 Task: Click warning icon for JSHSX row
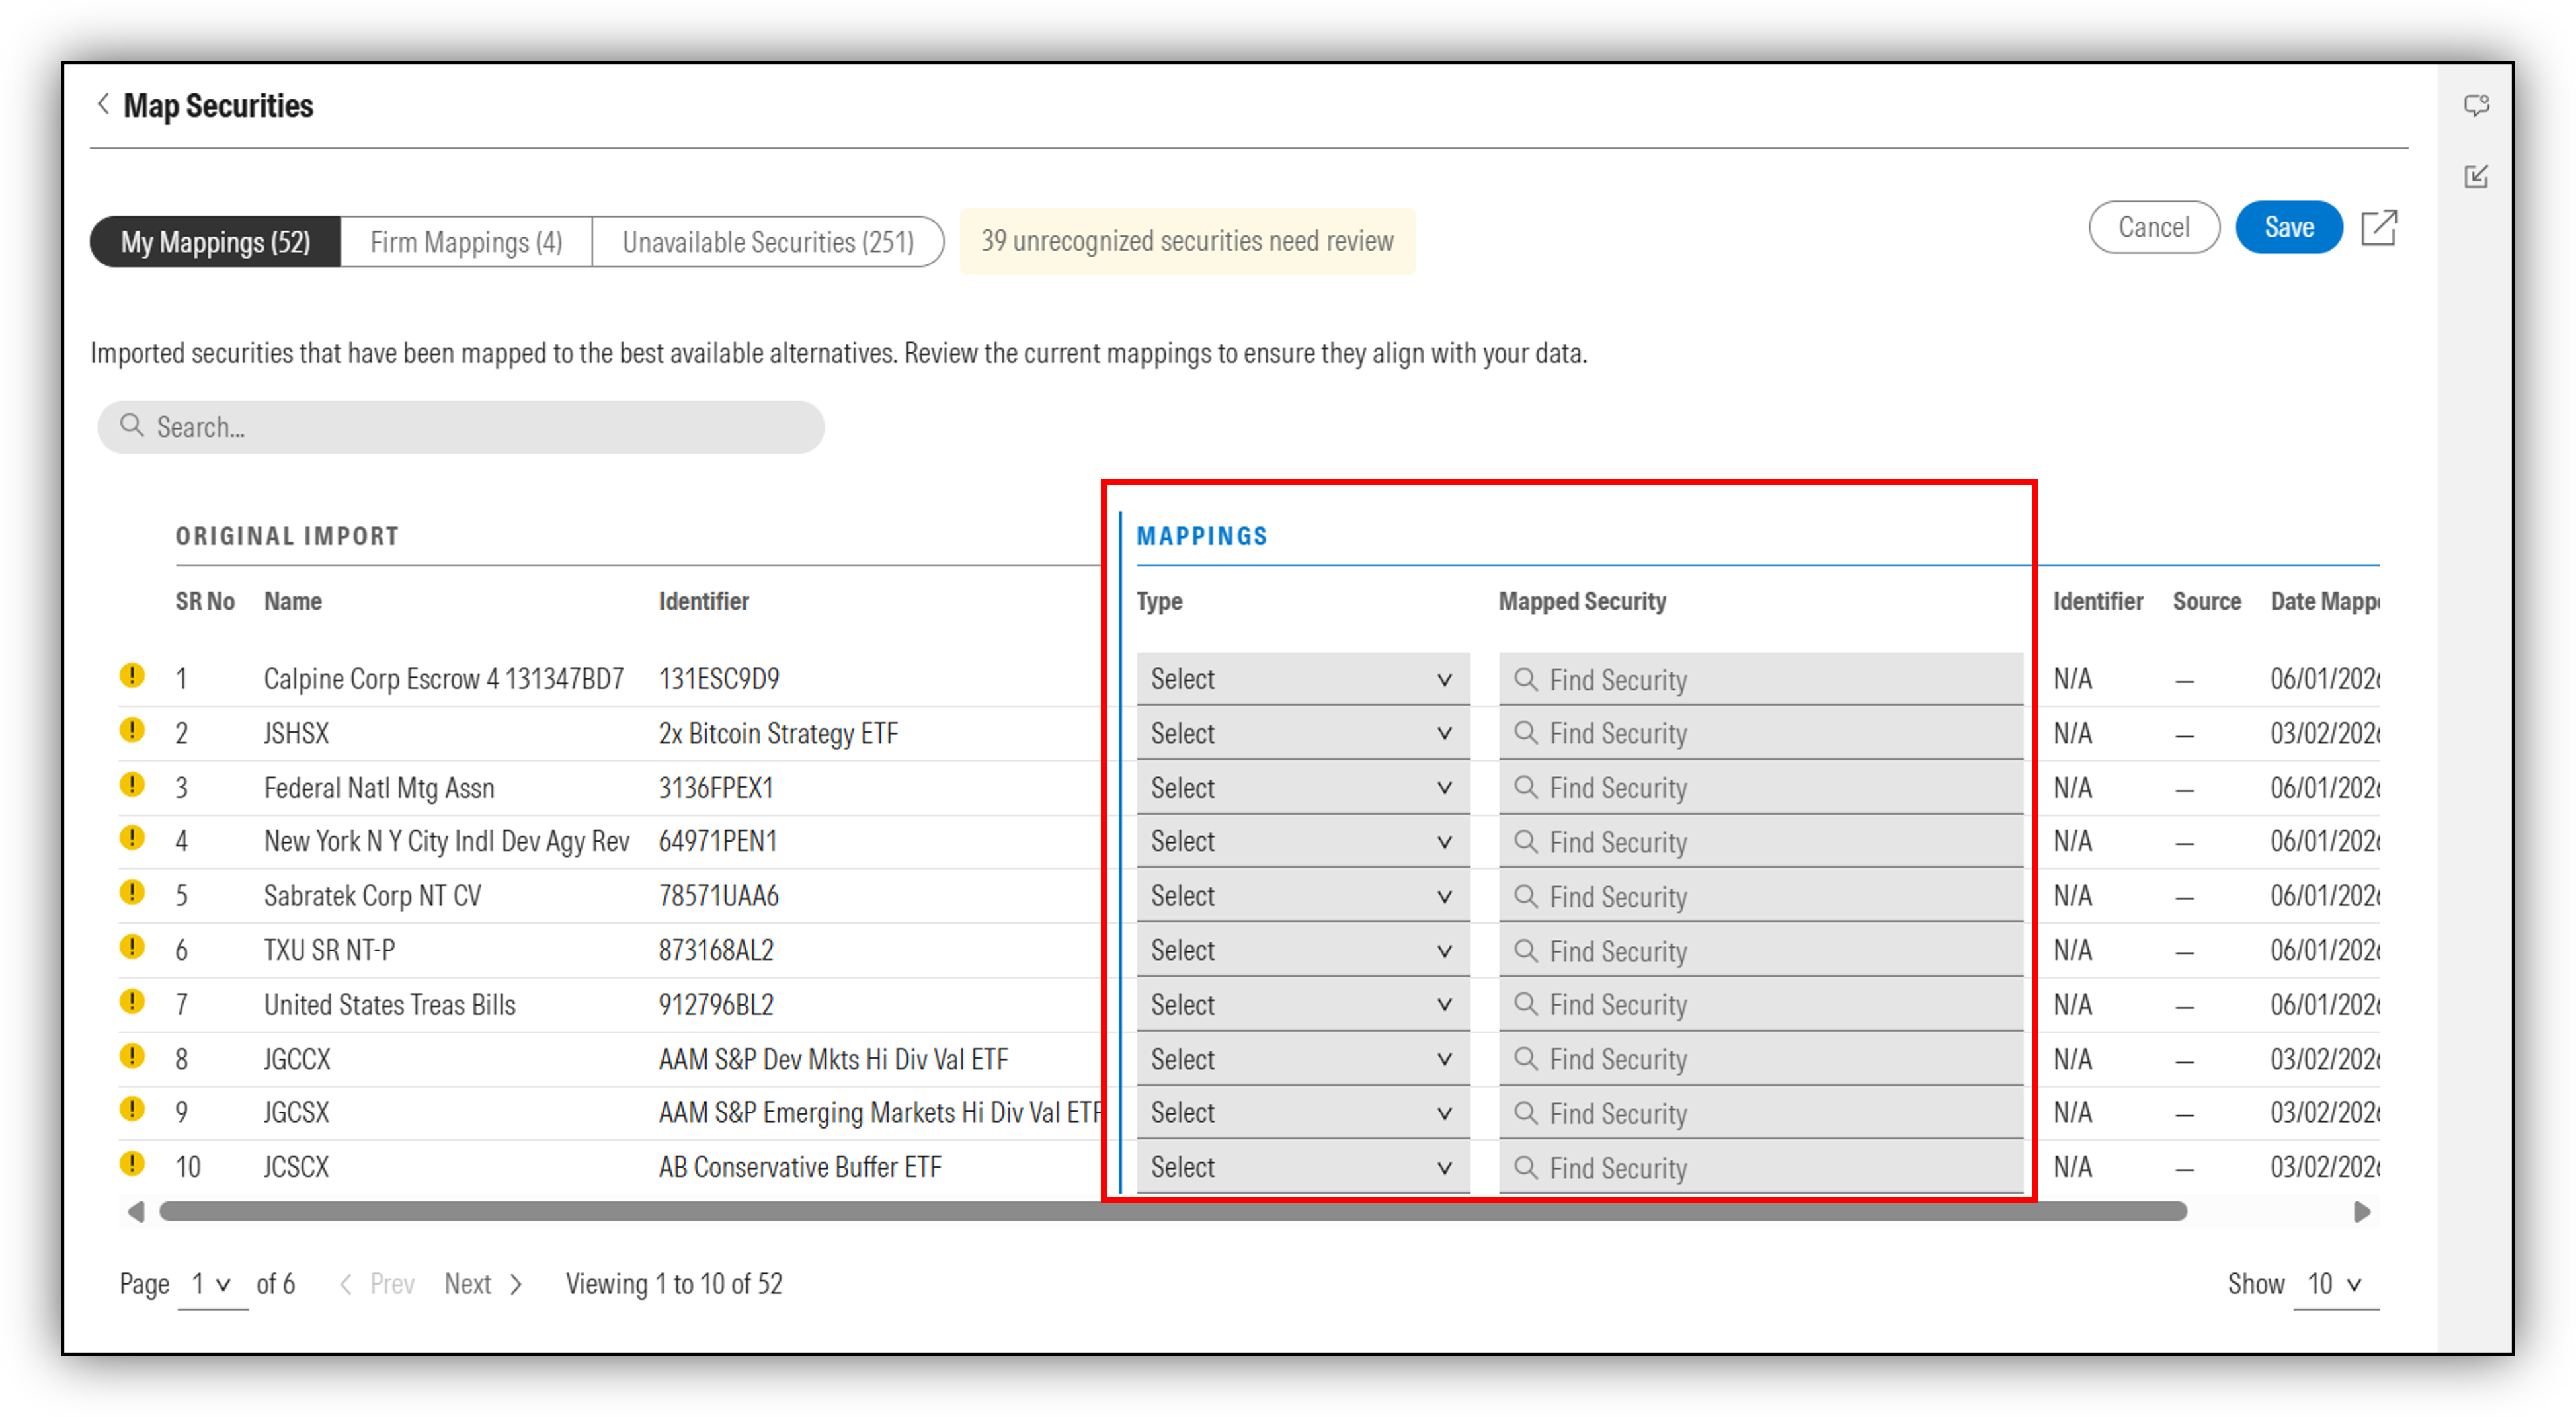pos(132,730)
